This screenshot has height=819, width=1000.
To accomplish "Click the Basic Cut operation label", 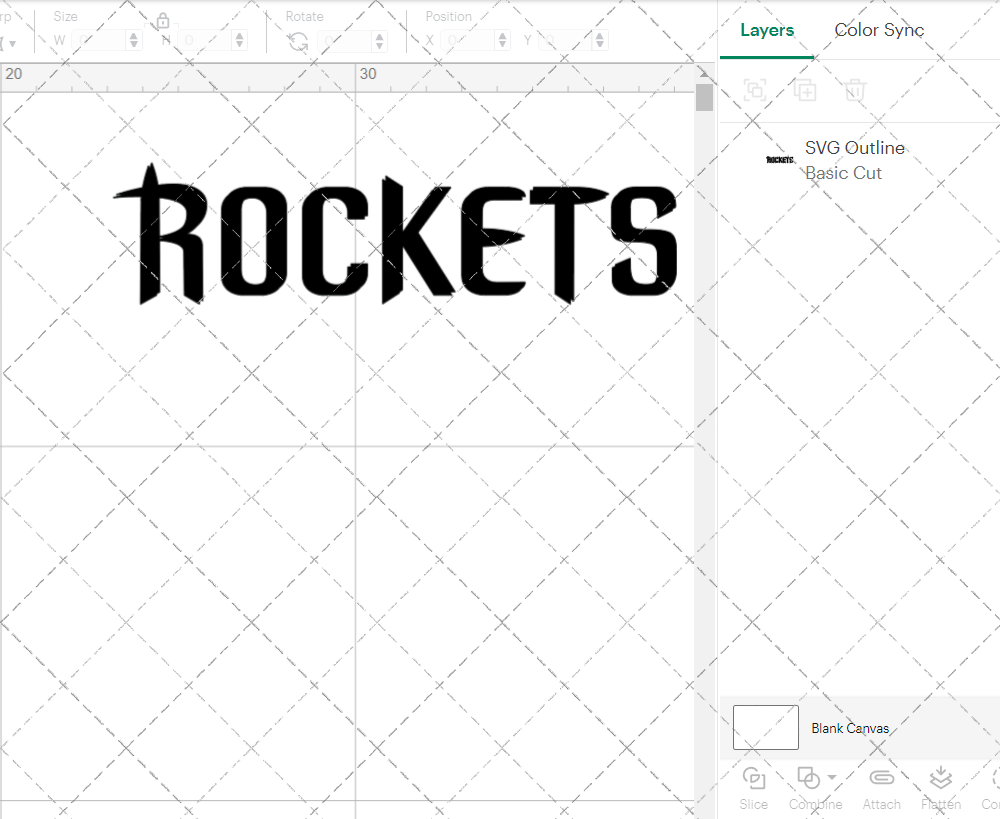I will pos(843,173).
